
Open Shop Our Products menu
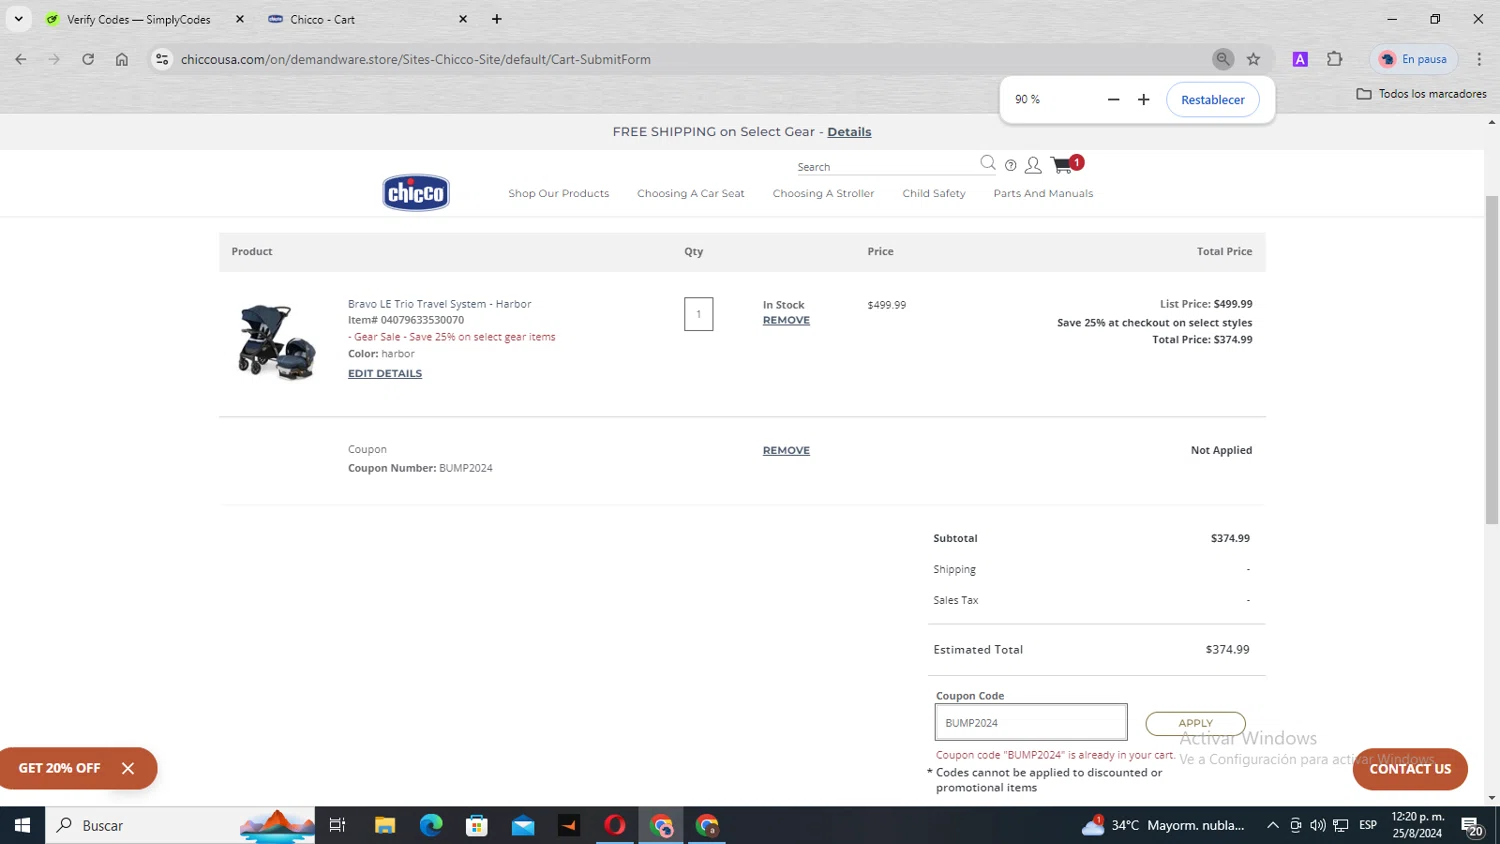click(x=558, y=193)
